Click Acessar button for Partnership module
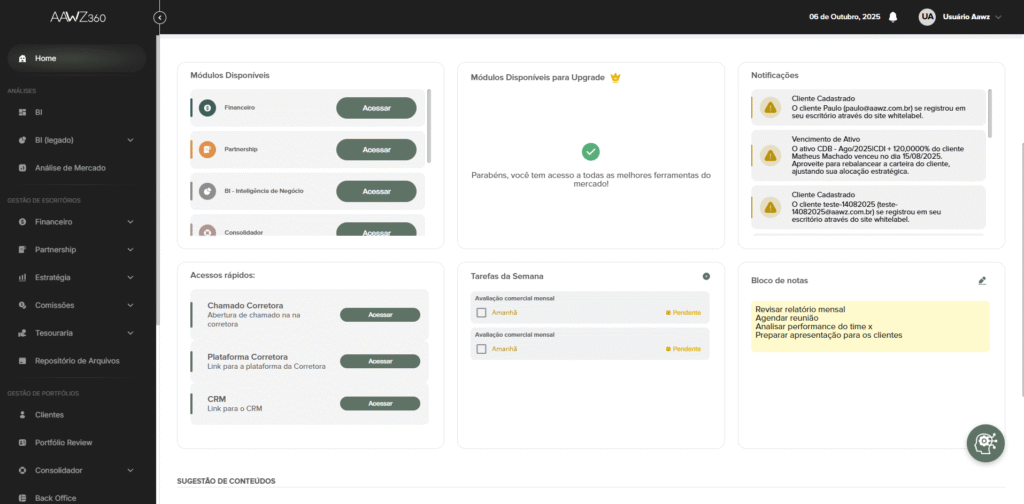The image size is (1024, 504). point(376,150)
